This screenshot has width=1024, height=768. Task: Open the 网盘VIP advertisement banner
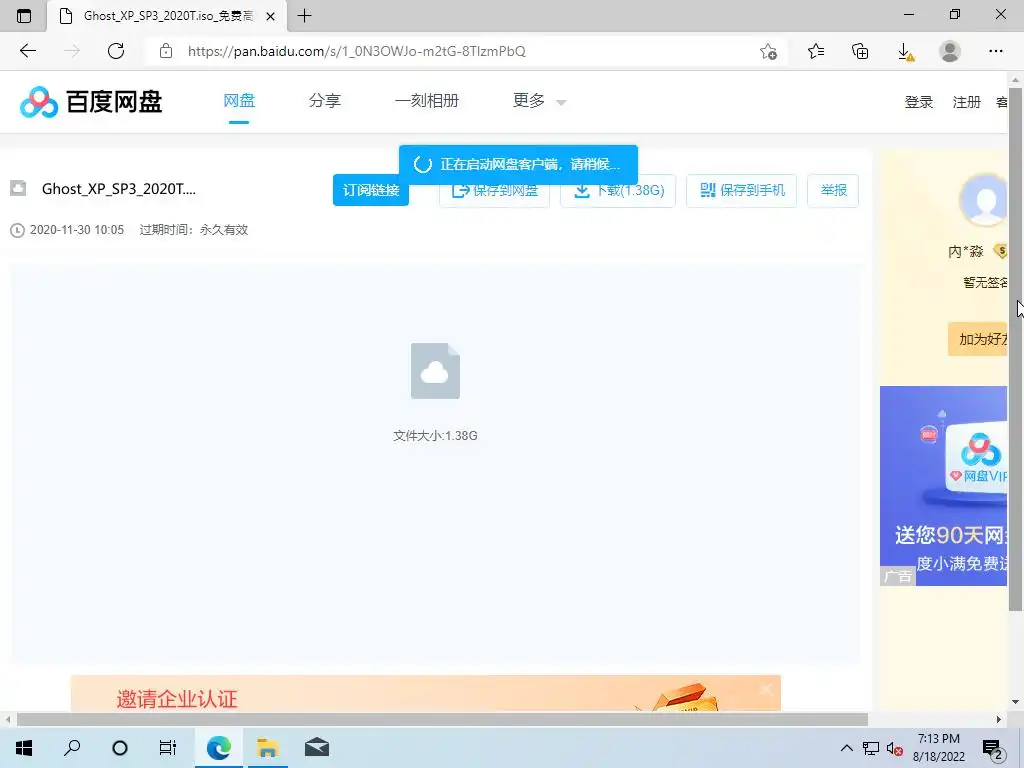(944, 485)
